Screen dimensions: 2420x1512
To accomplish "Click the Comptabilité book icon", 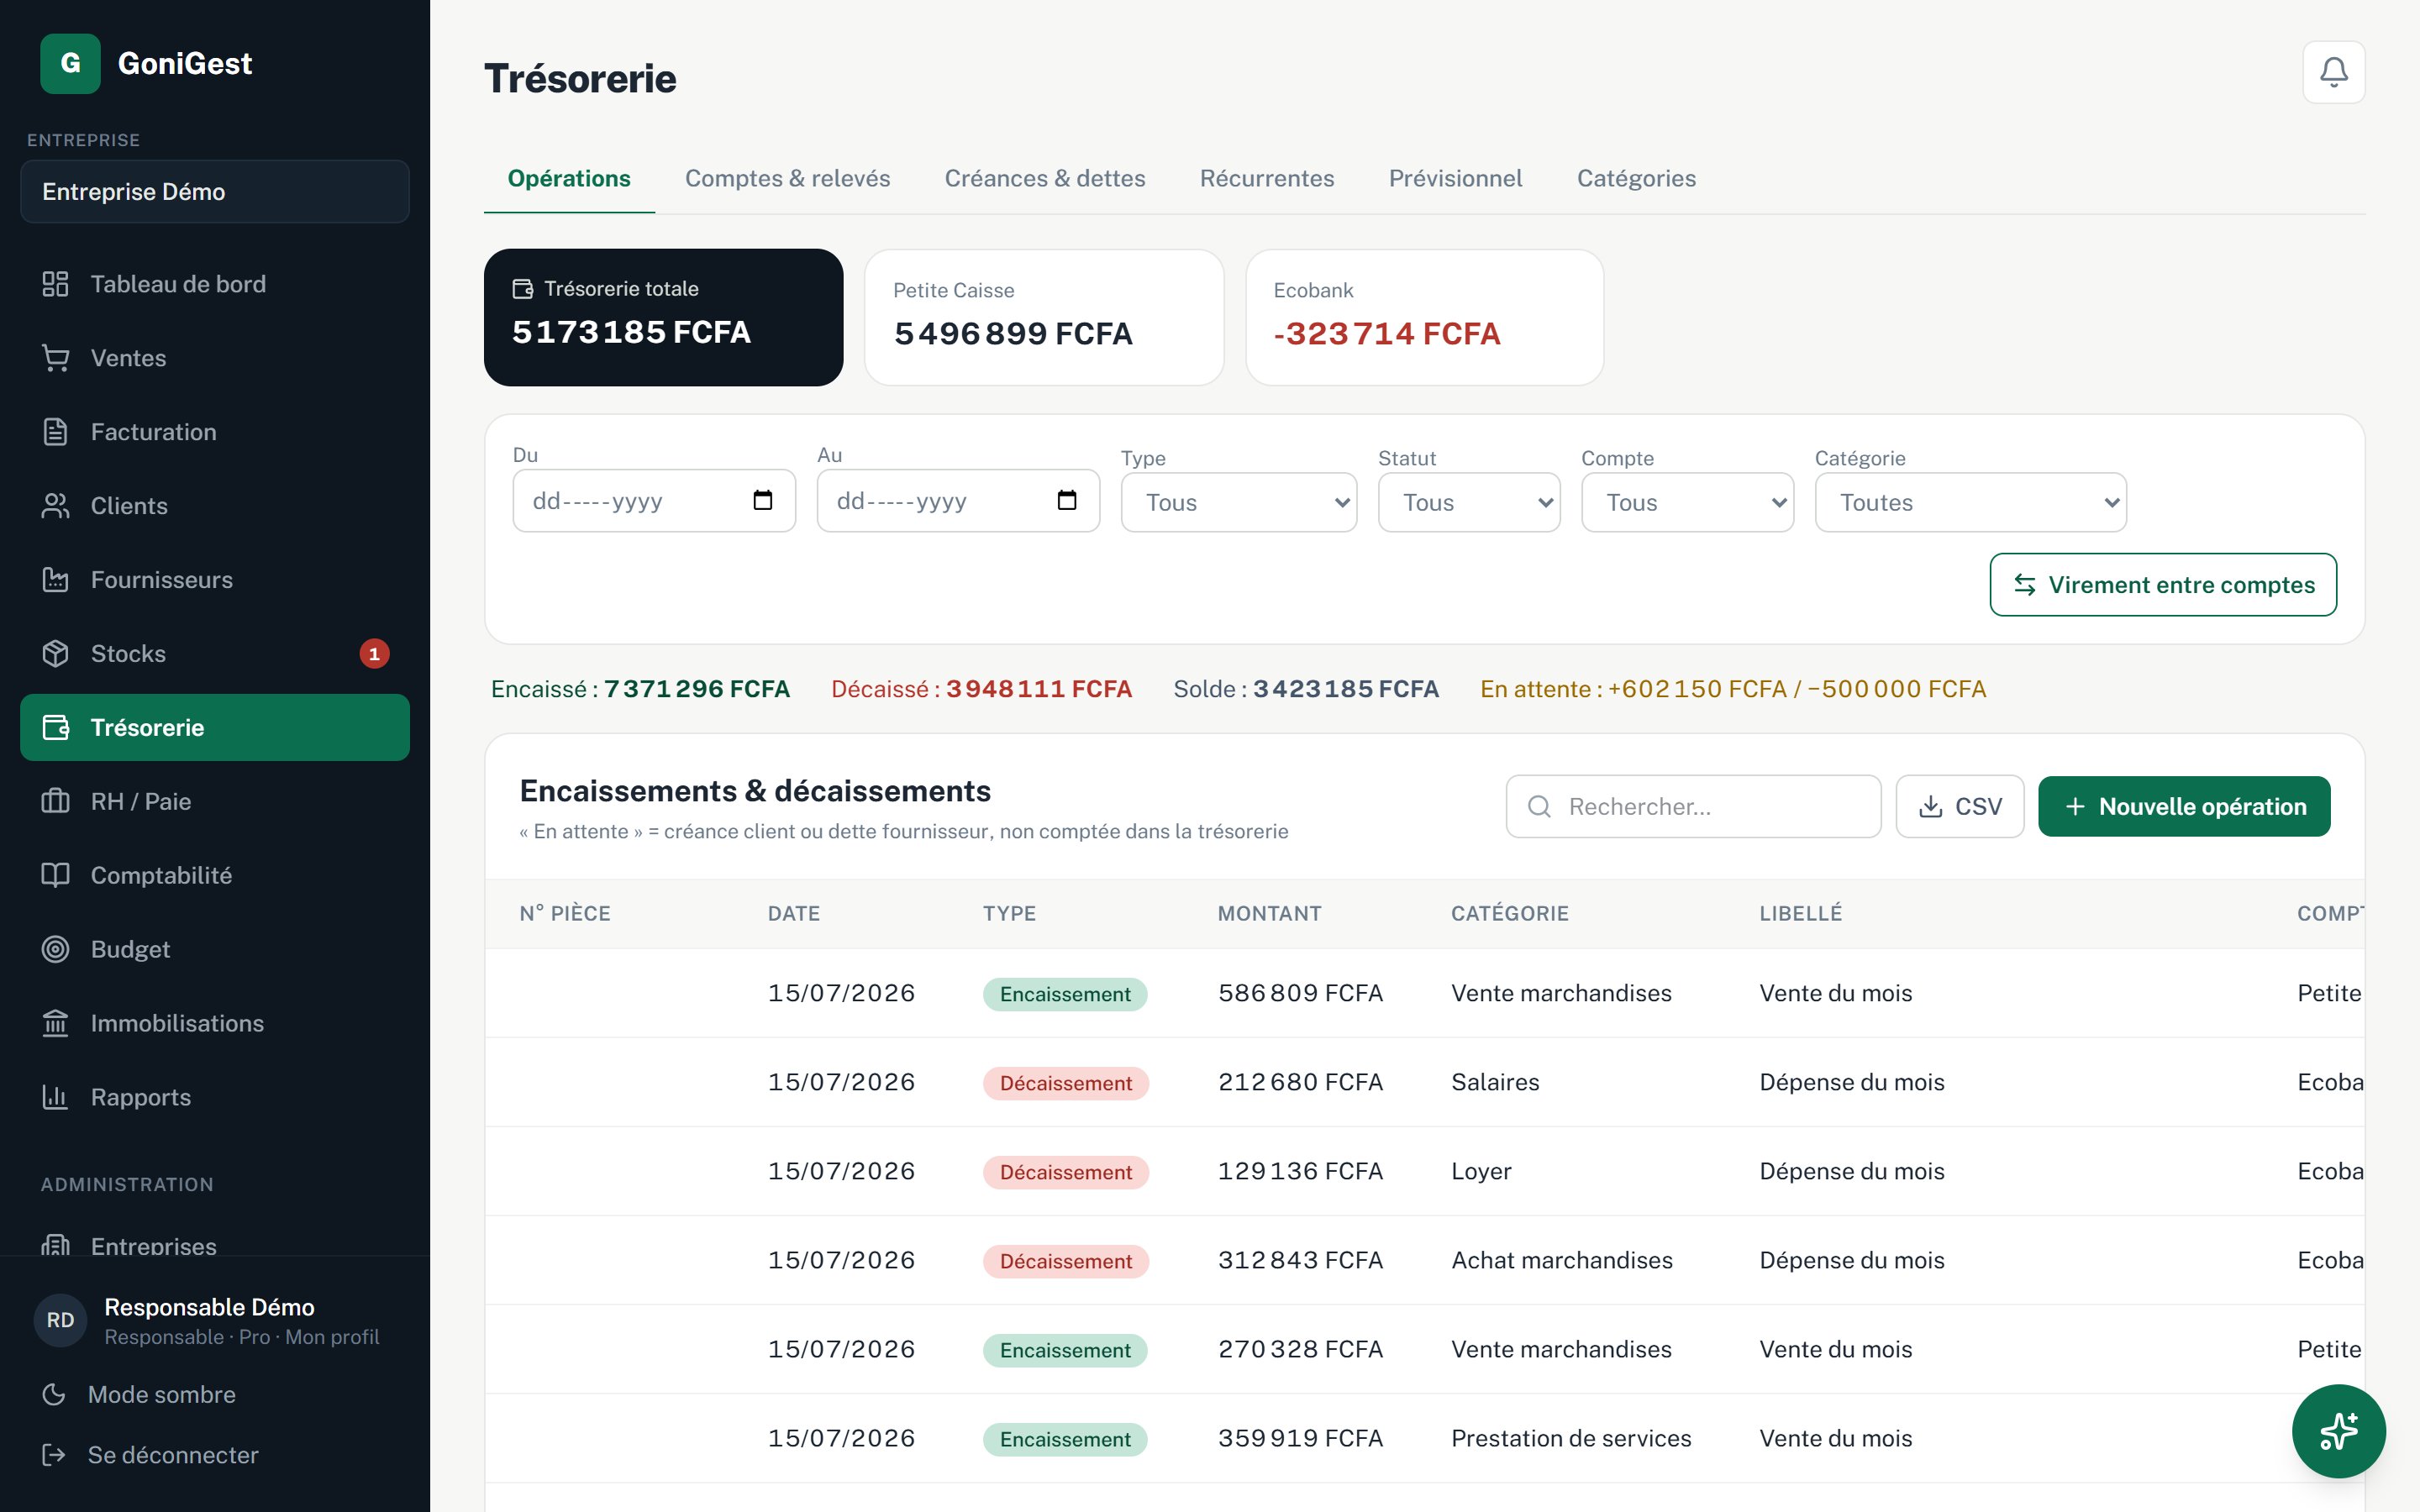I will 55,876.
